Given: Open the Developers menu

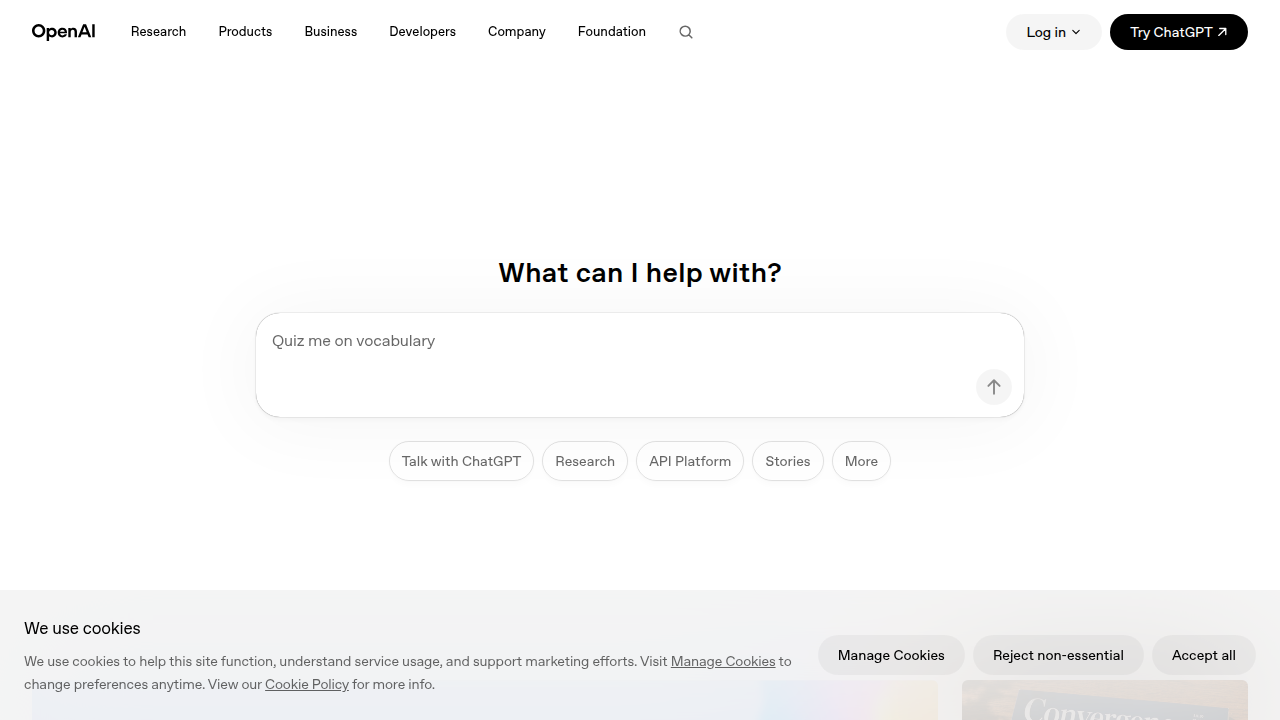Looking at the screenshot, I should coord(422,32).
